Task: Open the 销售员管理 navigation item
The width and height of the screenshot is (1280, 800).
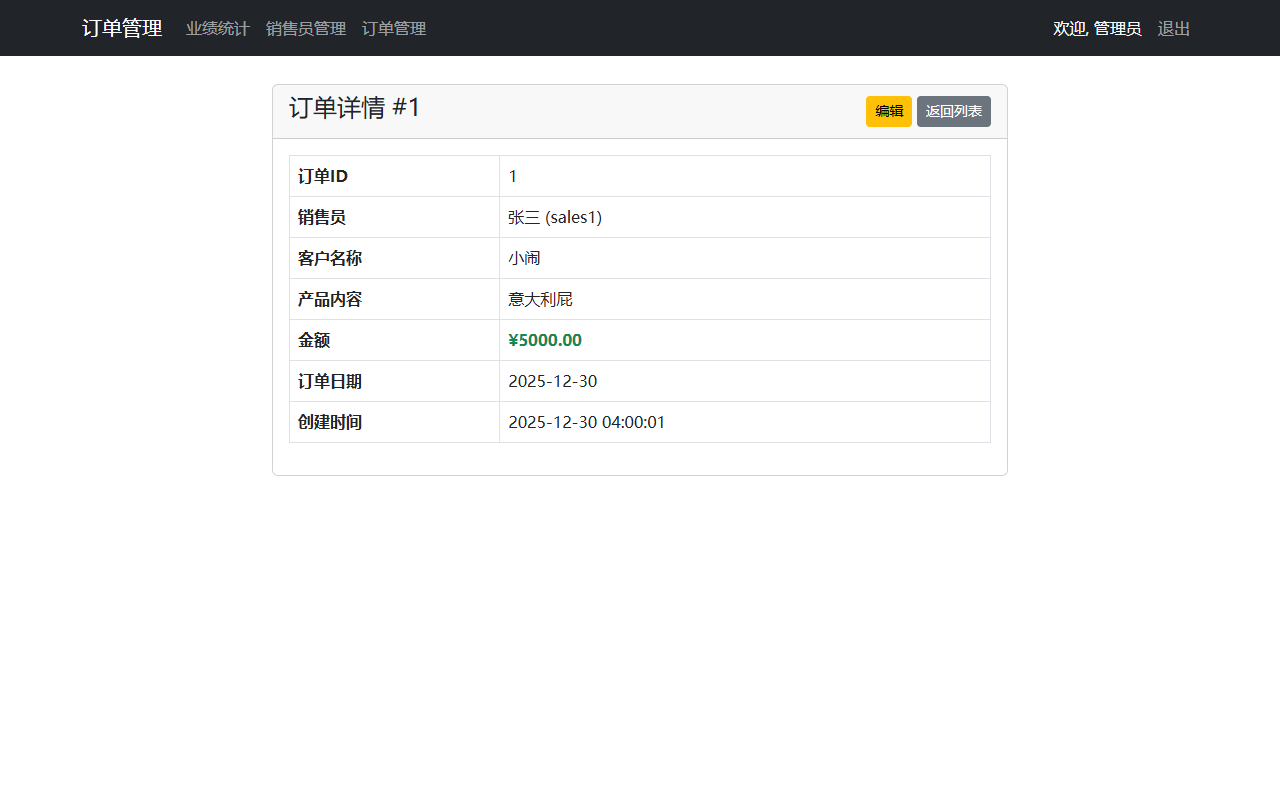Action: (306, 29)
